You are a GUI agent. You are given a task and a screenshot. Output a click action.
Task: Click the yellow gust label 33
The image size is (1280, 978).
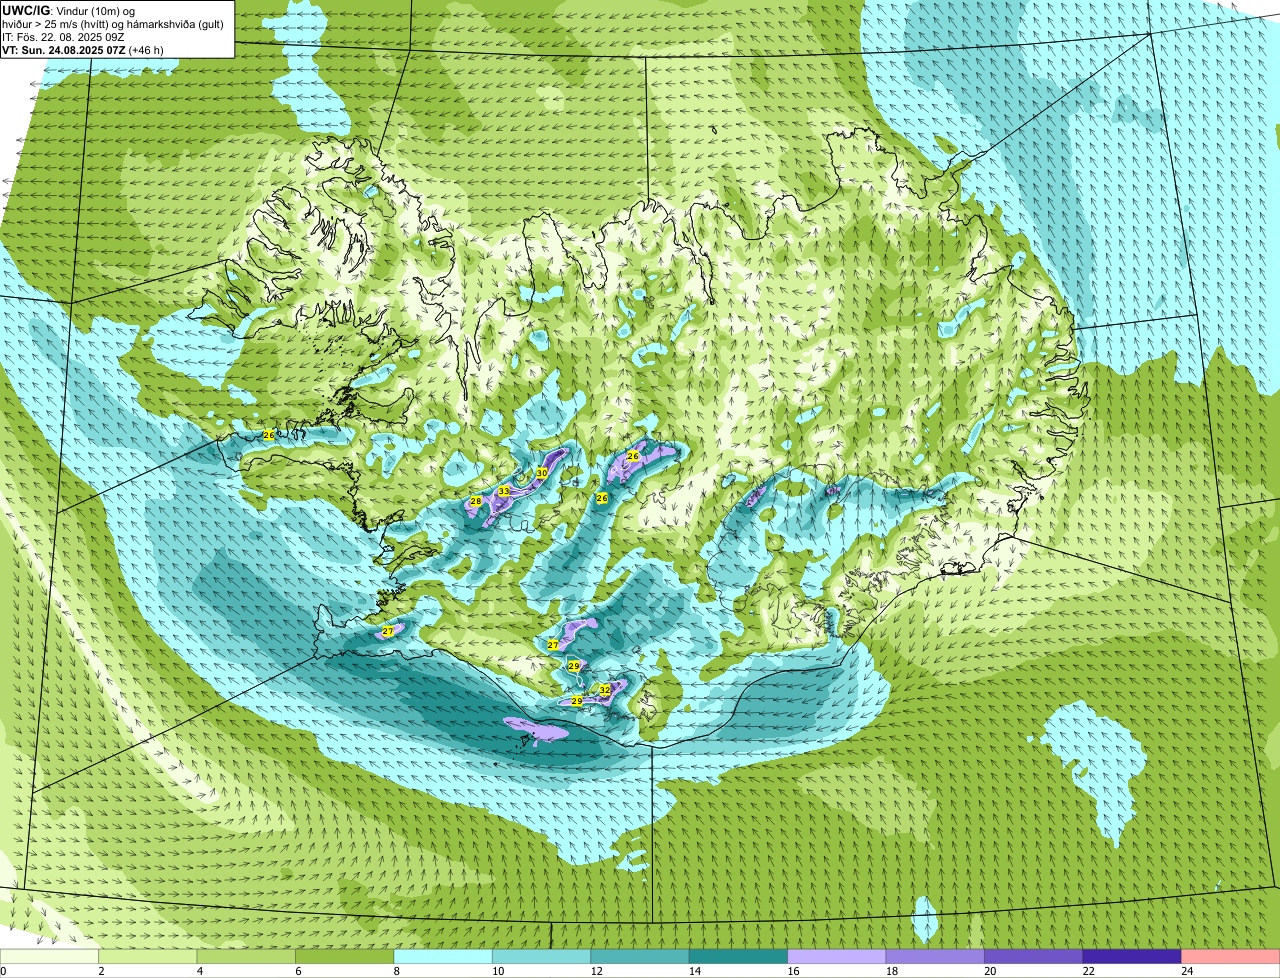pyautogui.click(x=504, y=491)
